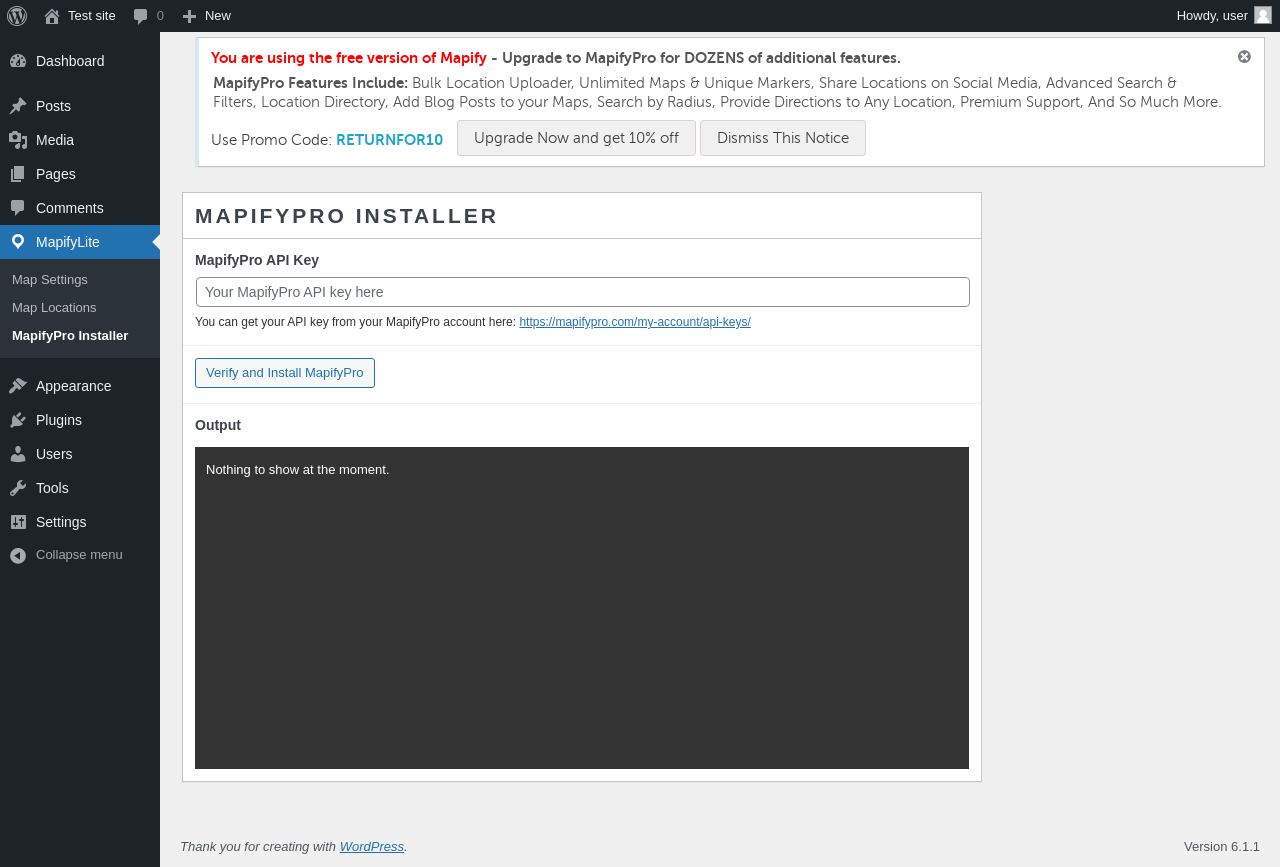Click comment count 0 in admin bar
This screenshot has width=1280, height=867.
[160, 16]
